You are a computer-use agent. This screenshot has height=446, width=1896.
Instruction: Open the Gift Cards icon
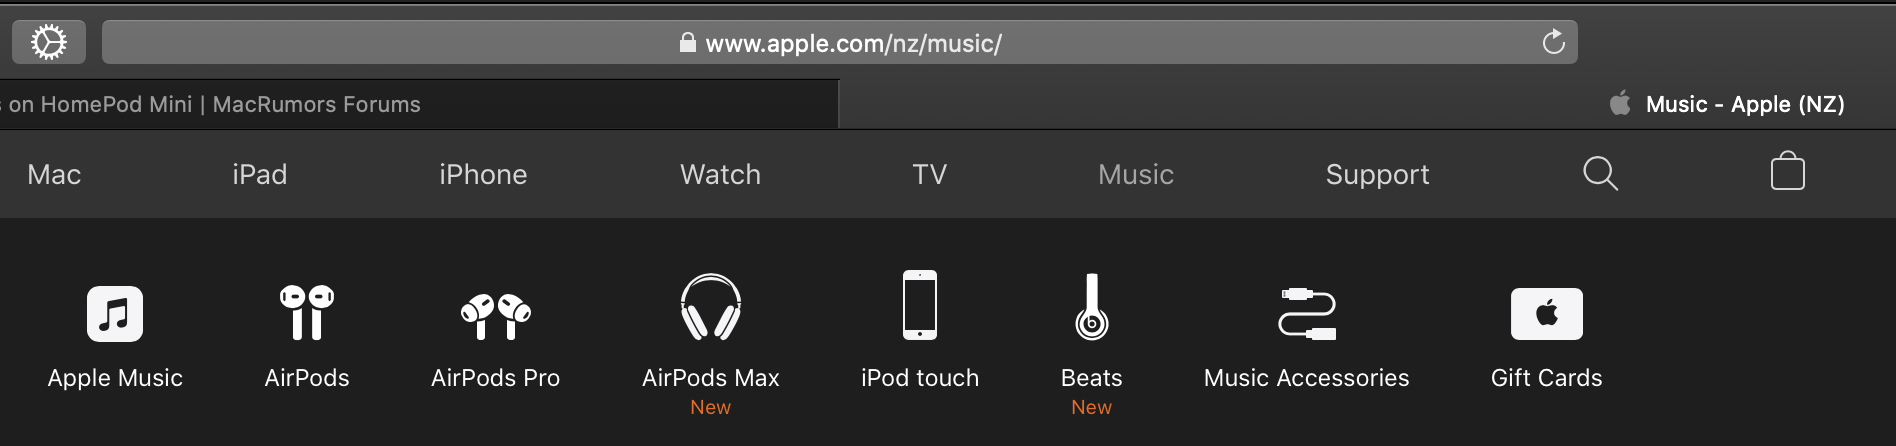(1546, 314)
